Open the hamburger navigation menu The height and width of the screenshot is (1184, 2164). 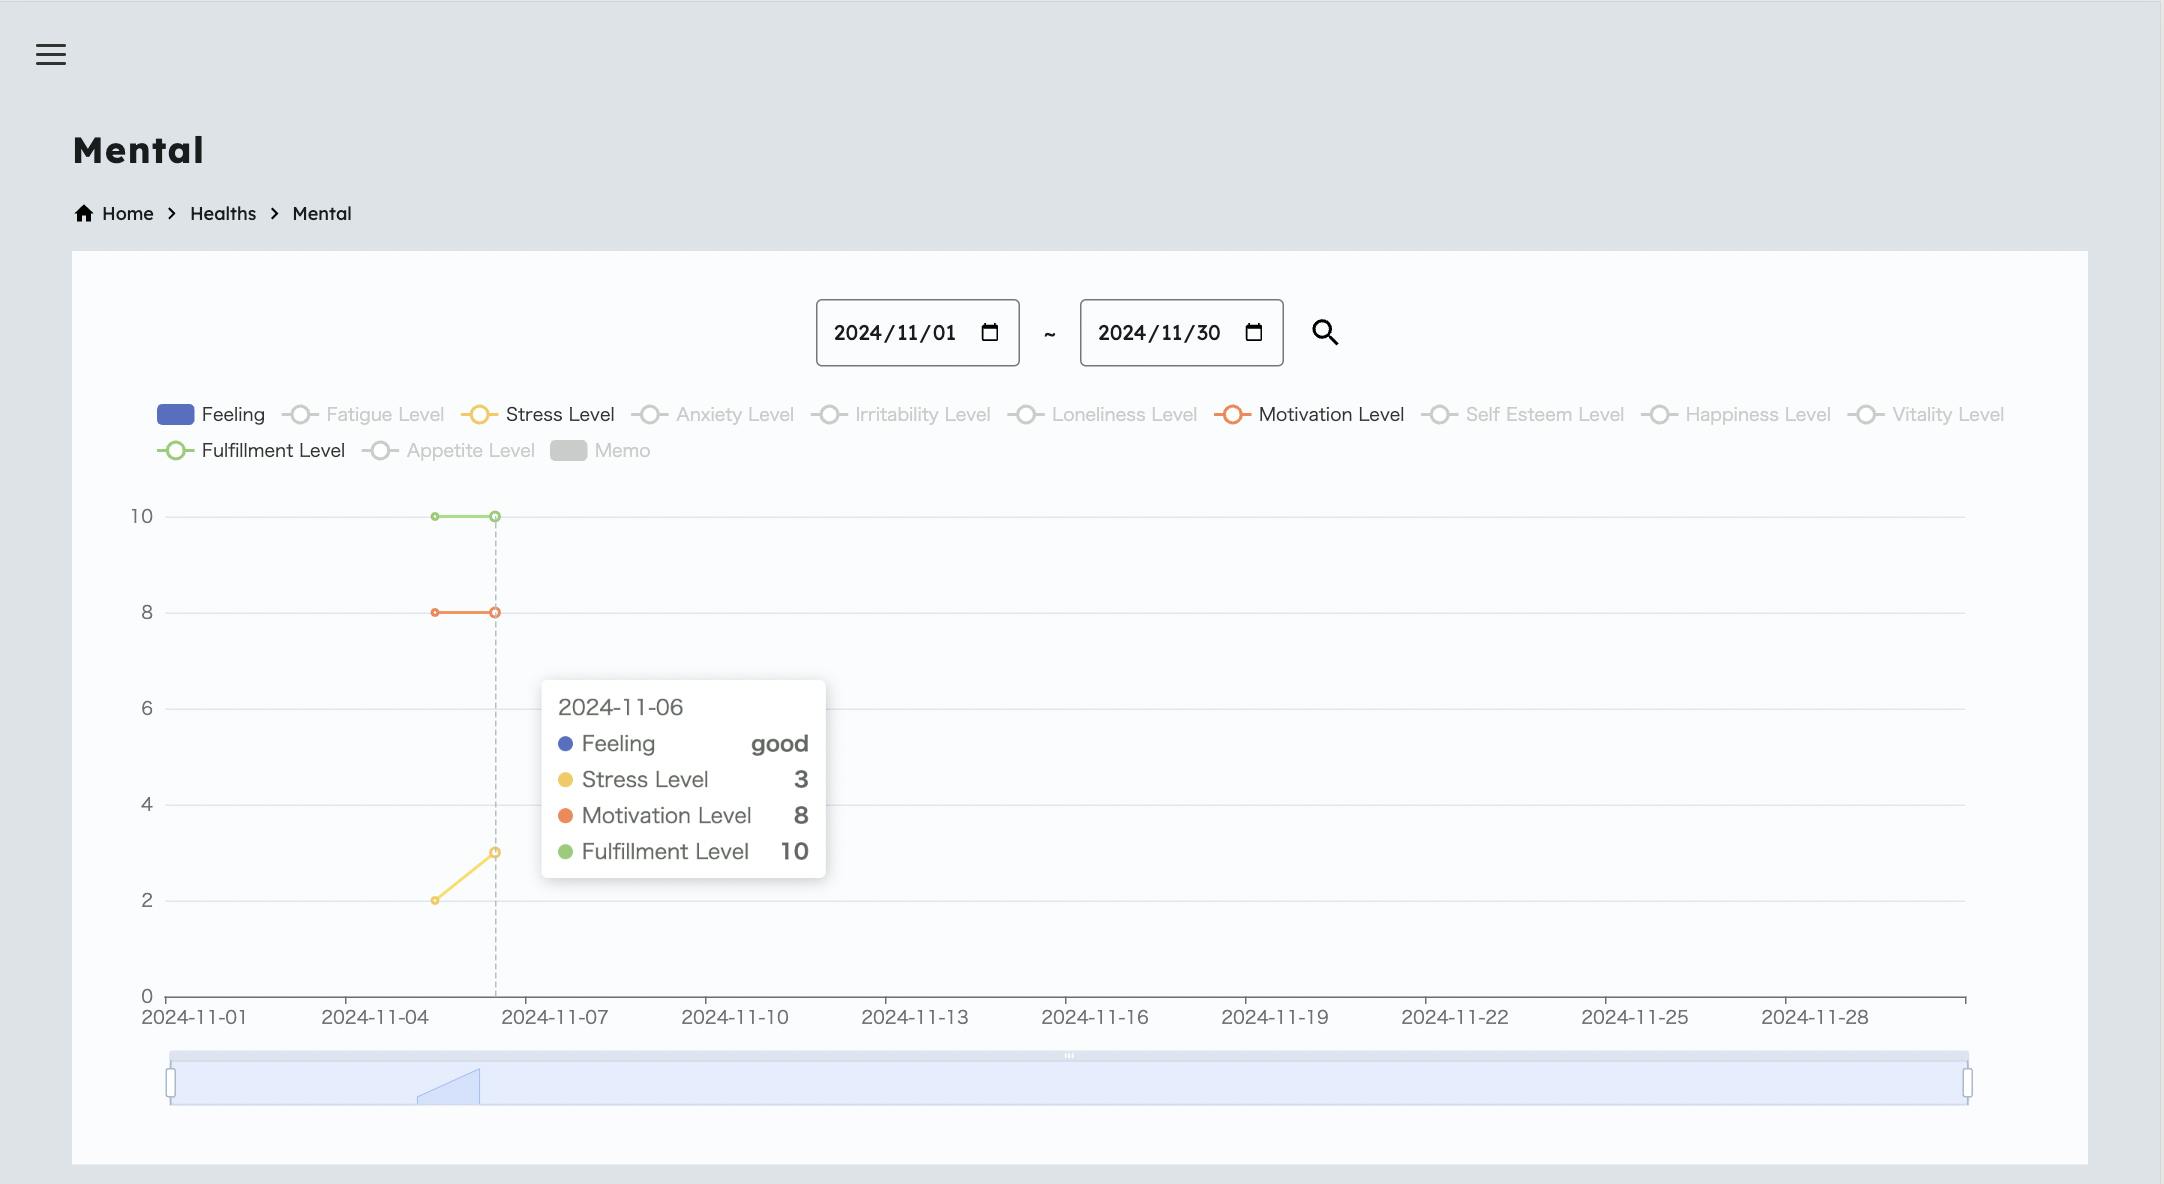click(x=51, y=55)
